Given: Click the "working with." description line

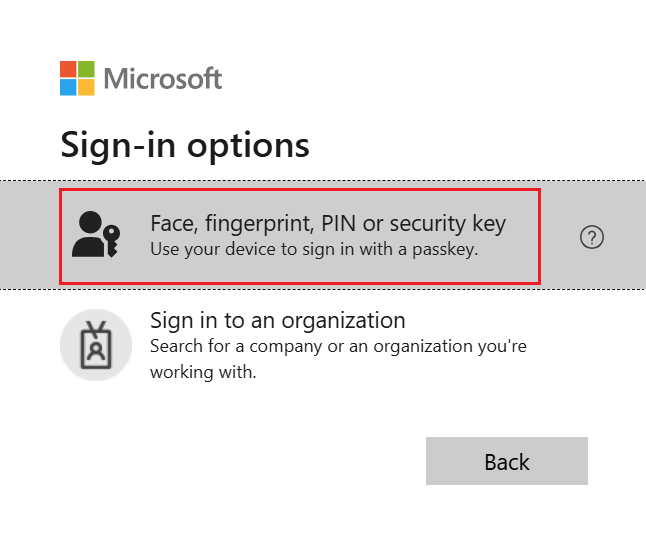Looking at the screenshot, I should pyautogui.click(x=203, y=372).
